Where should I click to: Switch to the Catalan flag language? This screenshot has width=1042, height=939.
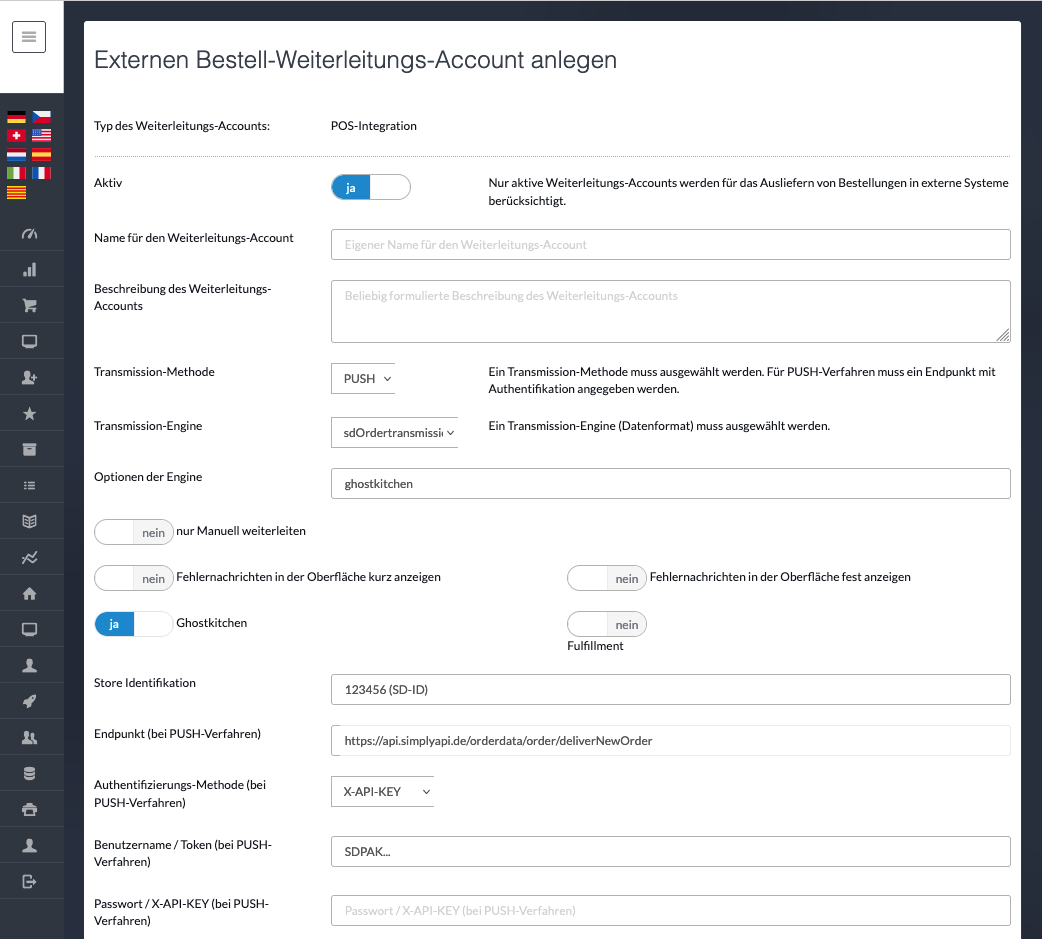click(17, 193)
